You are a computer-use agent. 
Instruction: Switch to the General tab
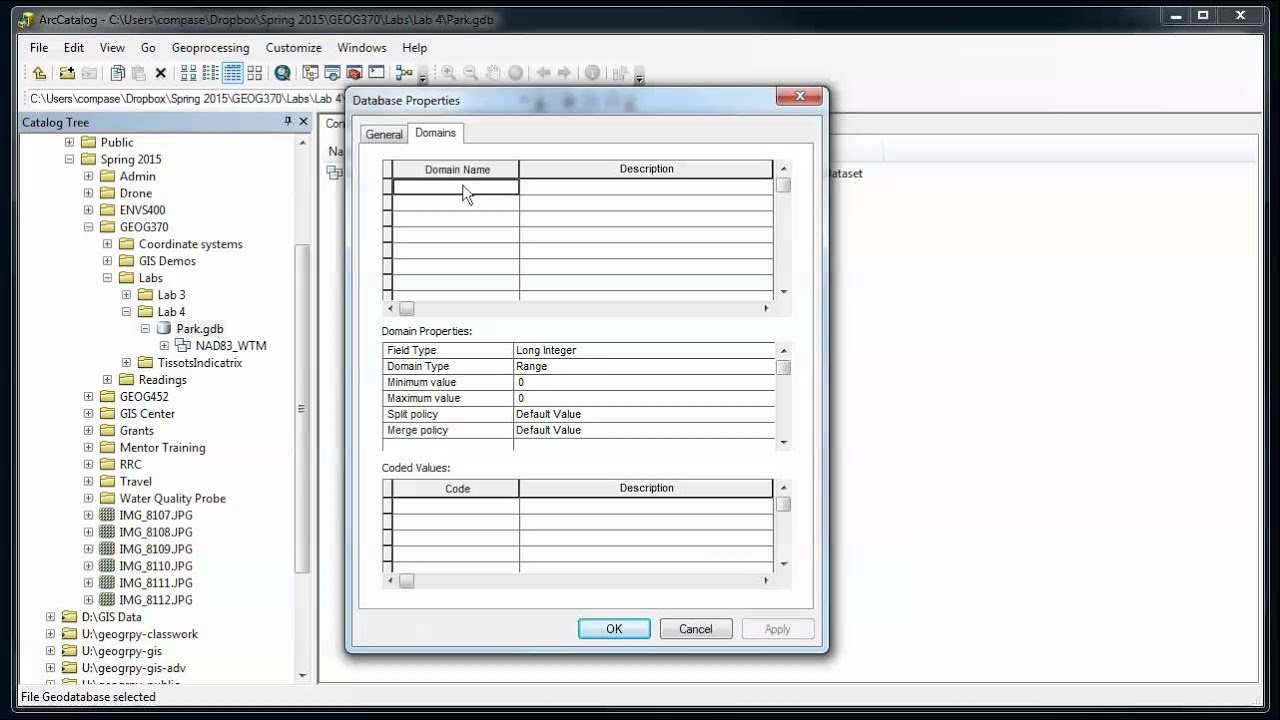tap(384, 134)
